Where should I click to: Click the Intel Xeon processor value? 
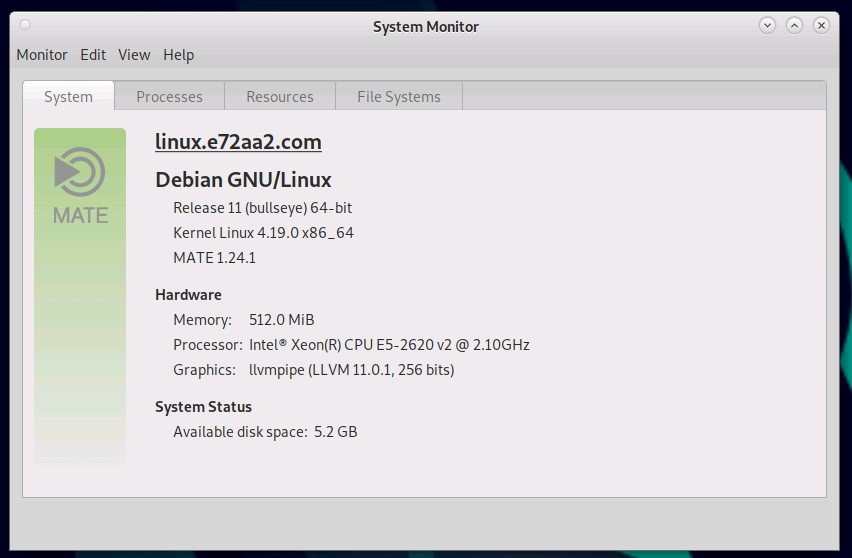click(389, 344)
